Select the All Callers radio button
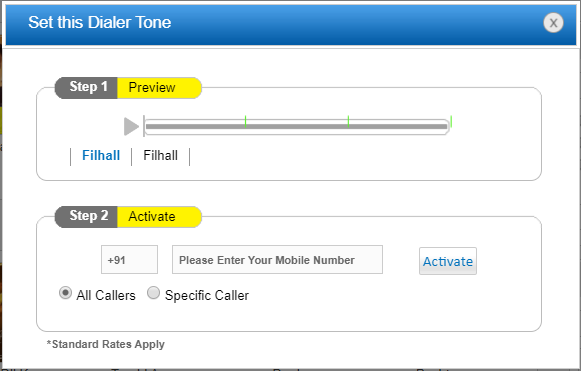This screenshot has width=581, height=371. click(65, 293)
